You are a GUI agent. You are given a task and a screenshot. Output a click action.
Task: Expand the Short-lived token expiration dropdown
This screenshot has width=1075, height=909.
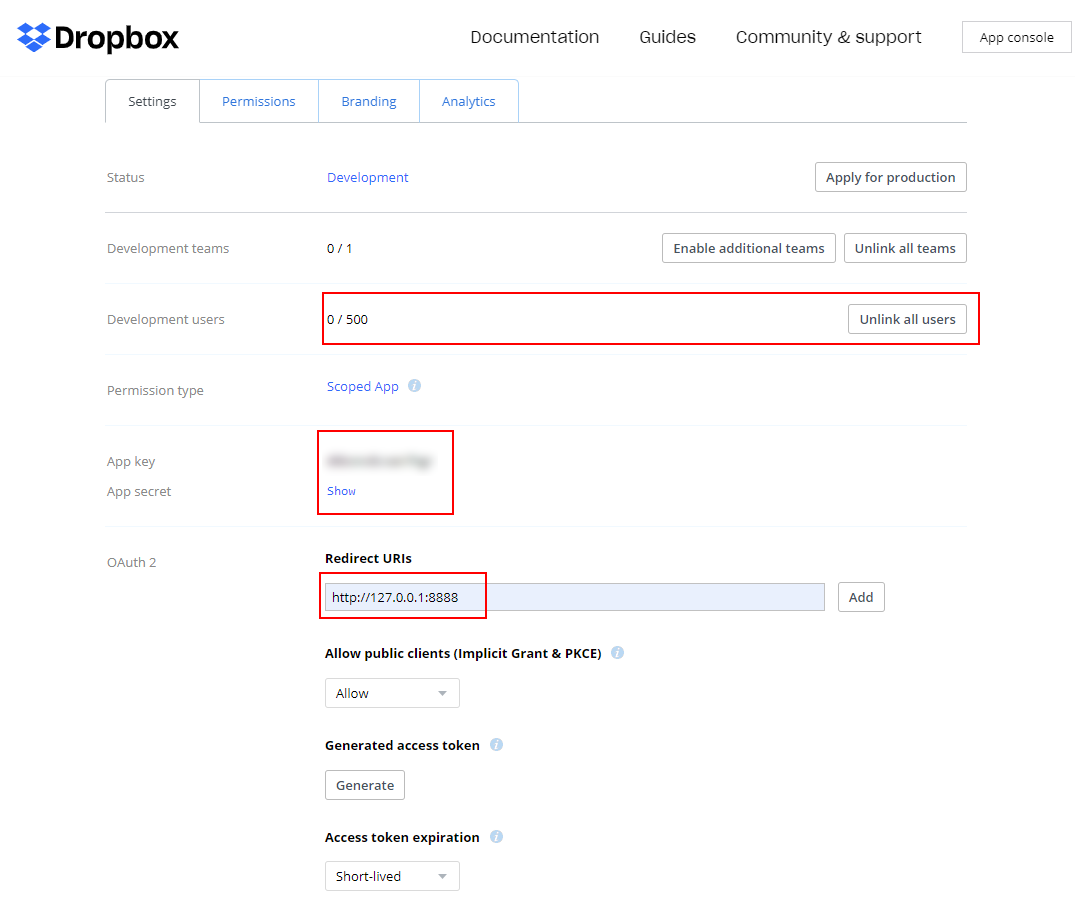coord(392,876)
